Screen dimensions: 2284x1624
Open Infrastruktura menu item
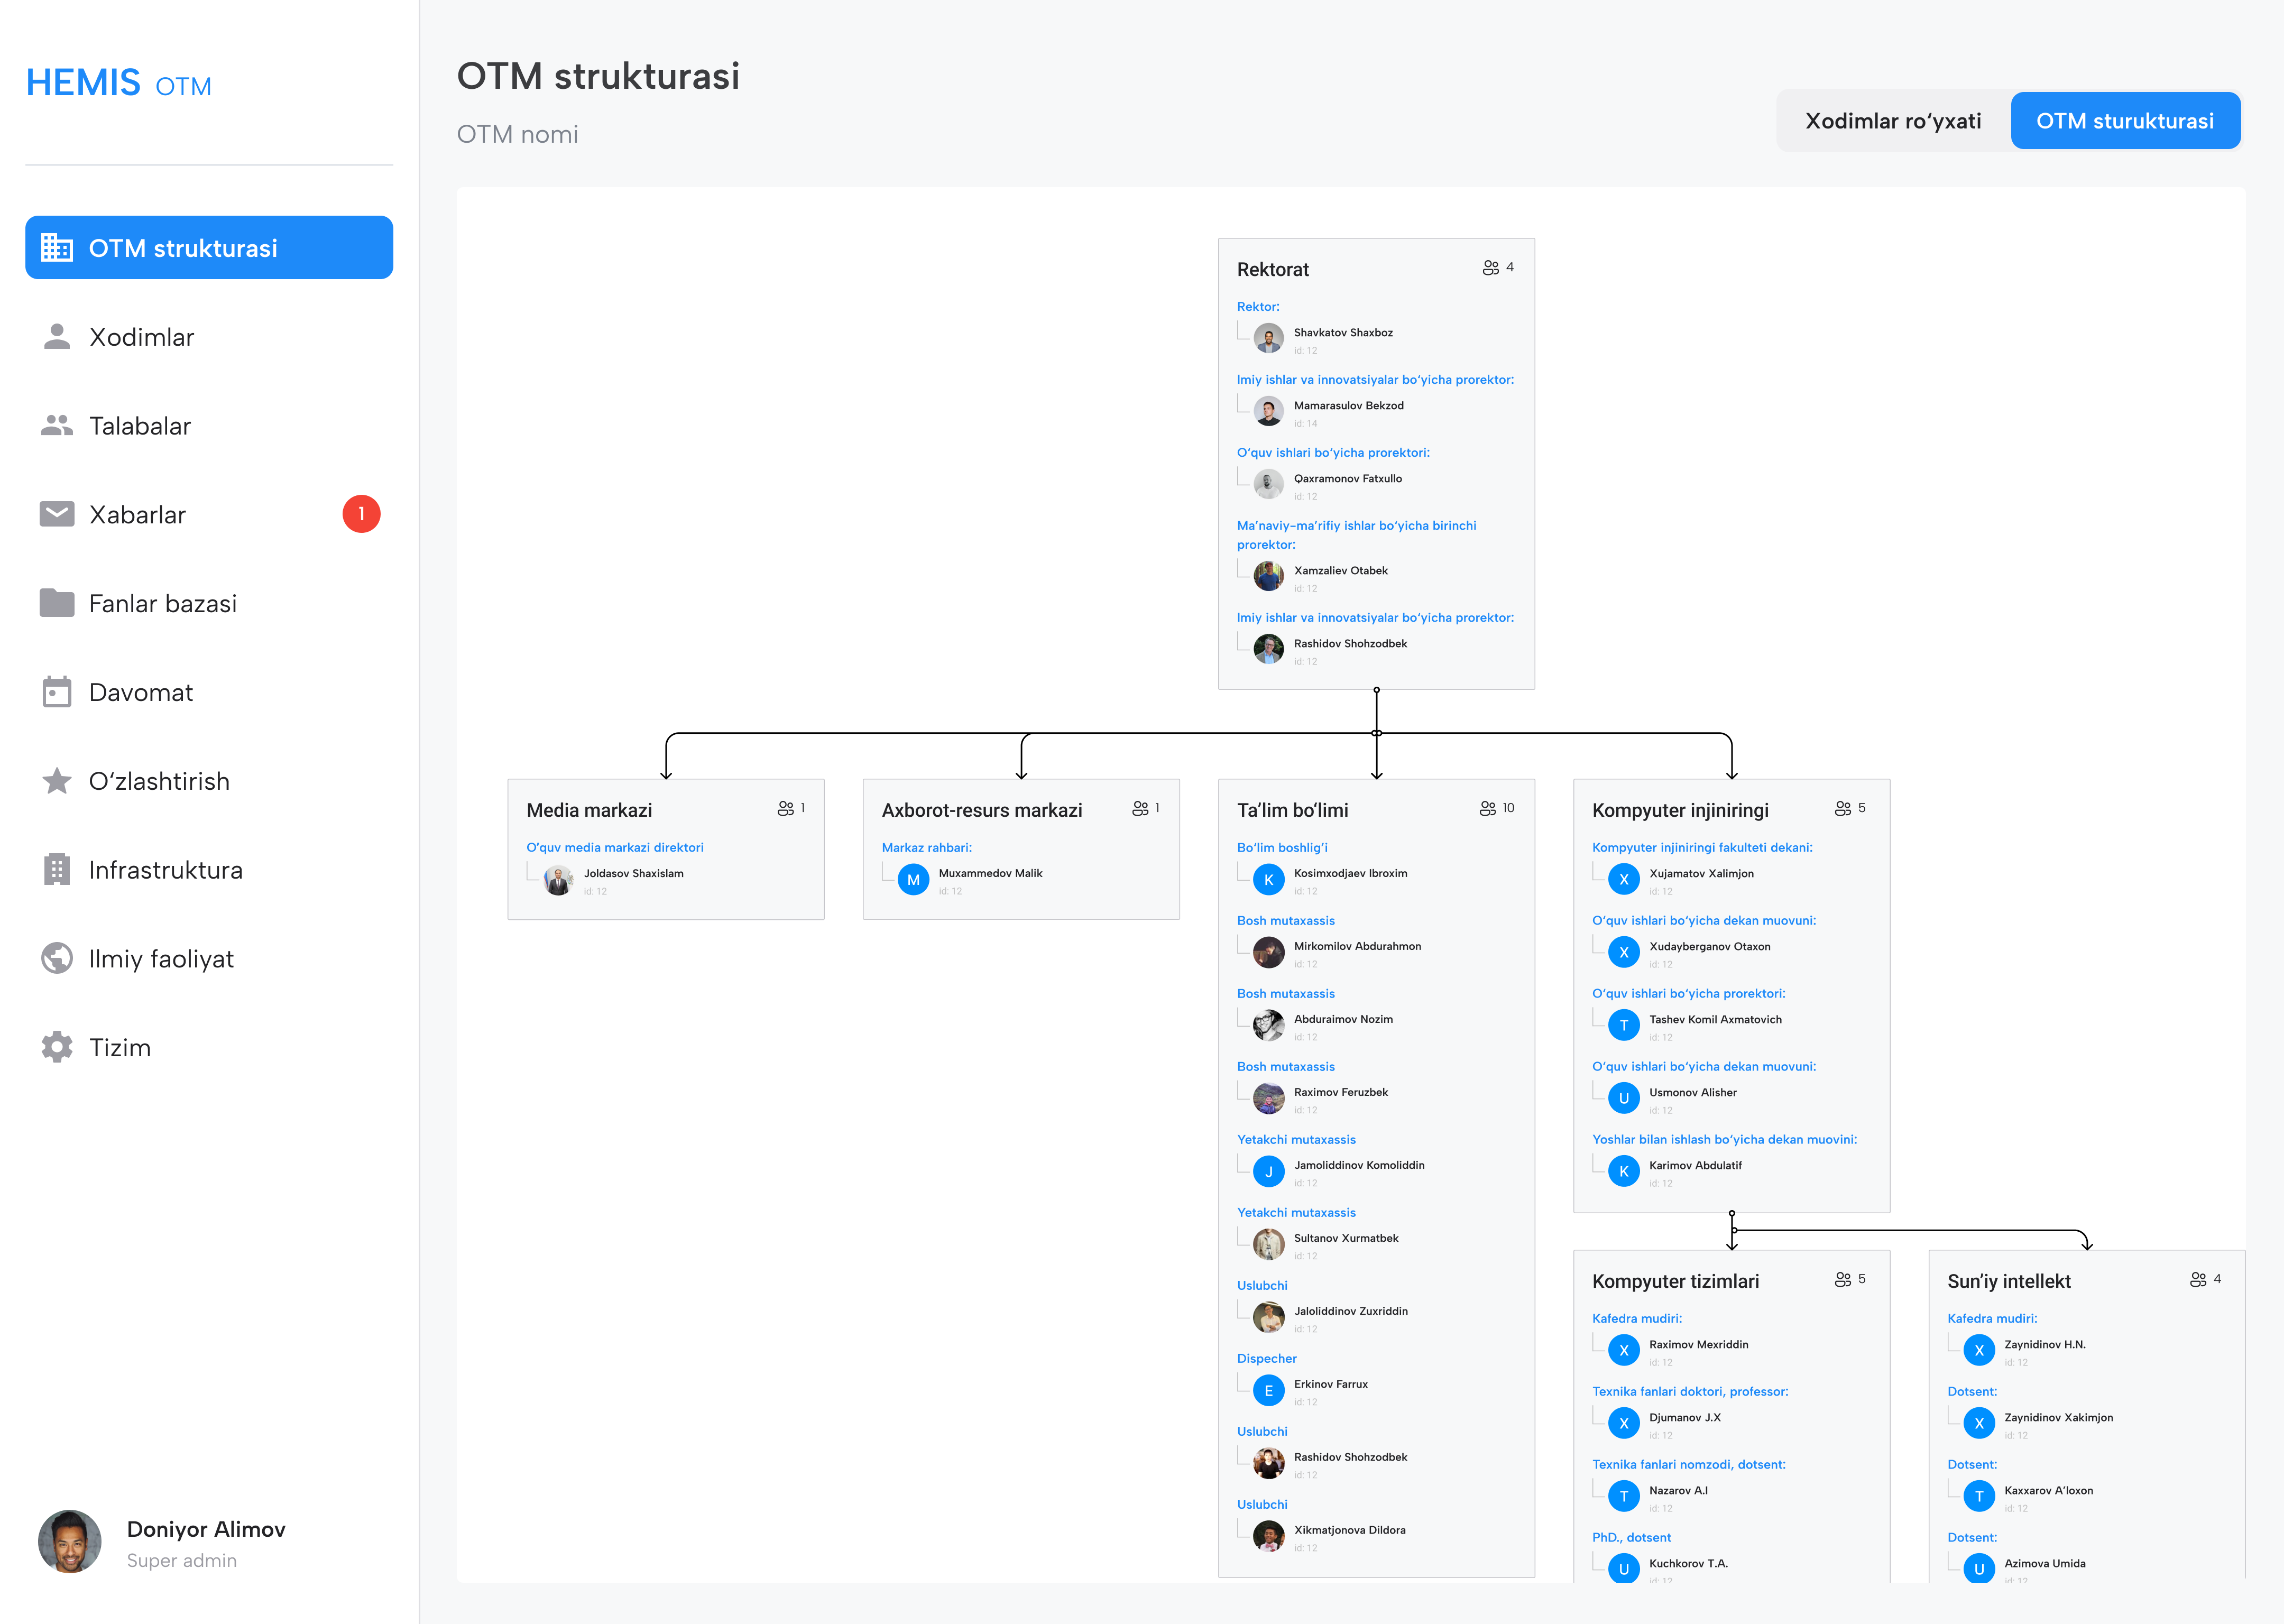[209, 869]
